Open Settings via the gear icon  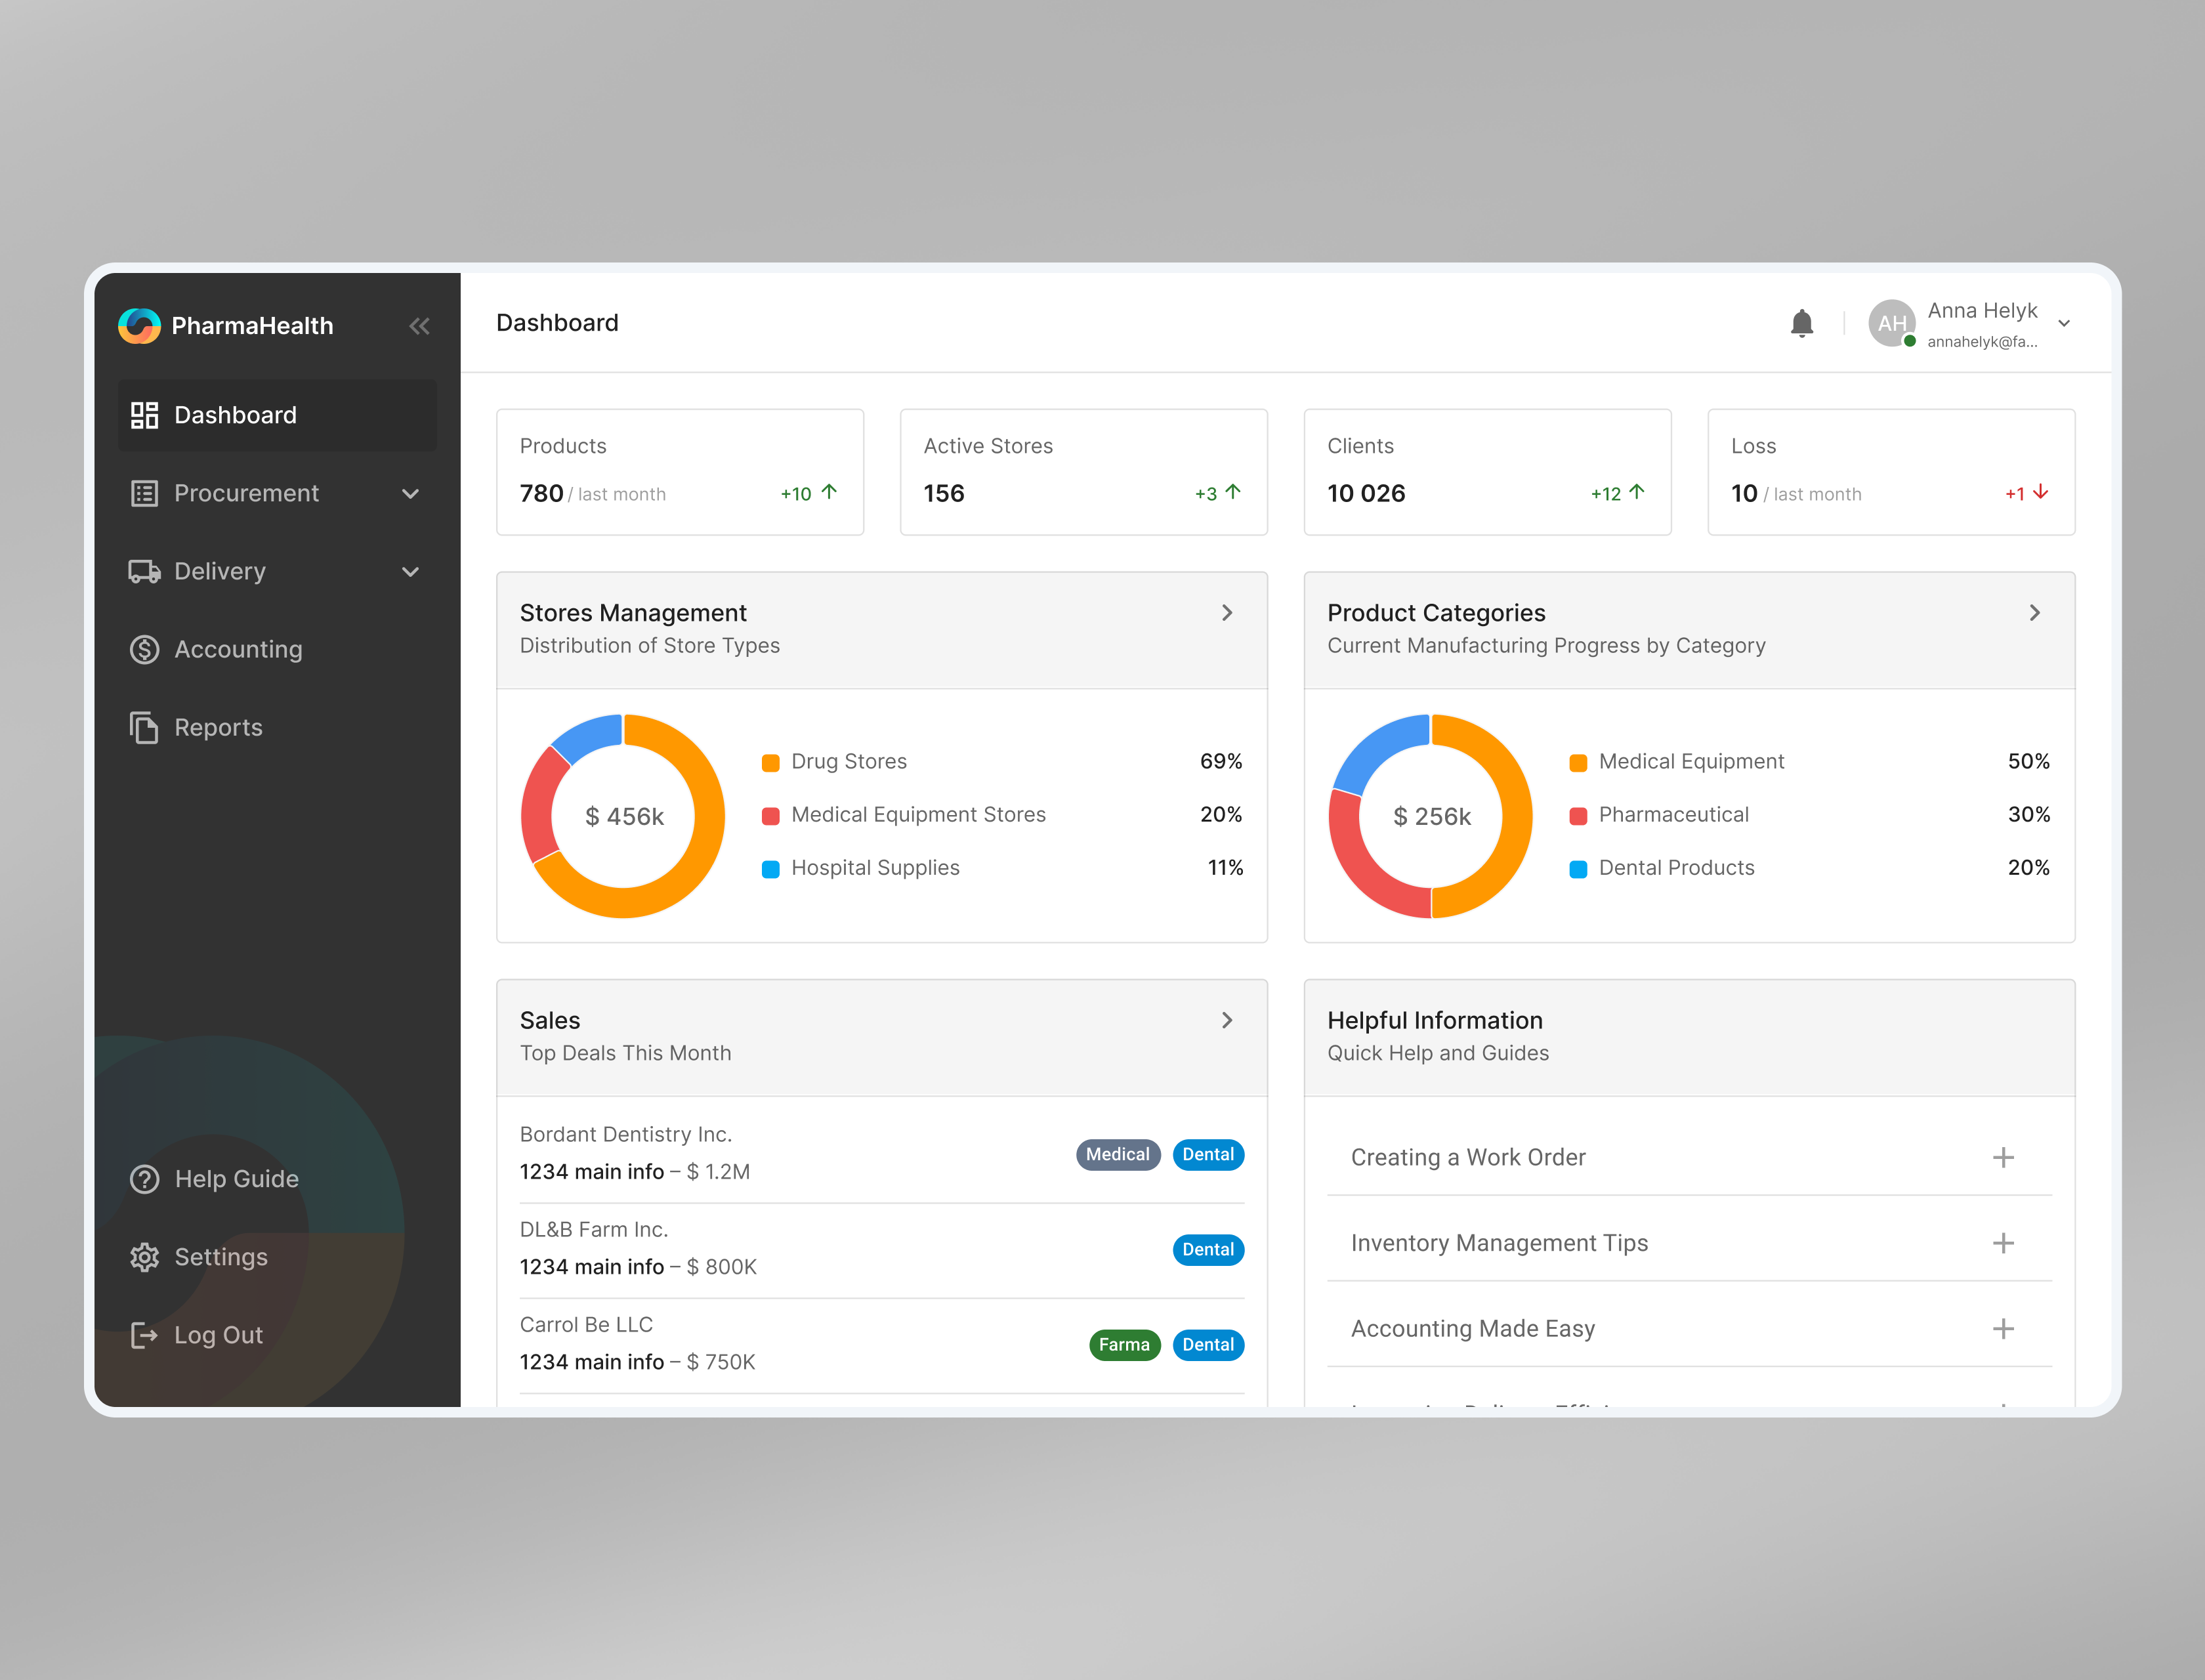(145, 1256)
